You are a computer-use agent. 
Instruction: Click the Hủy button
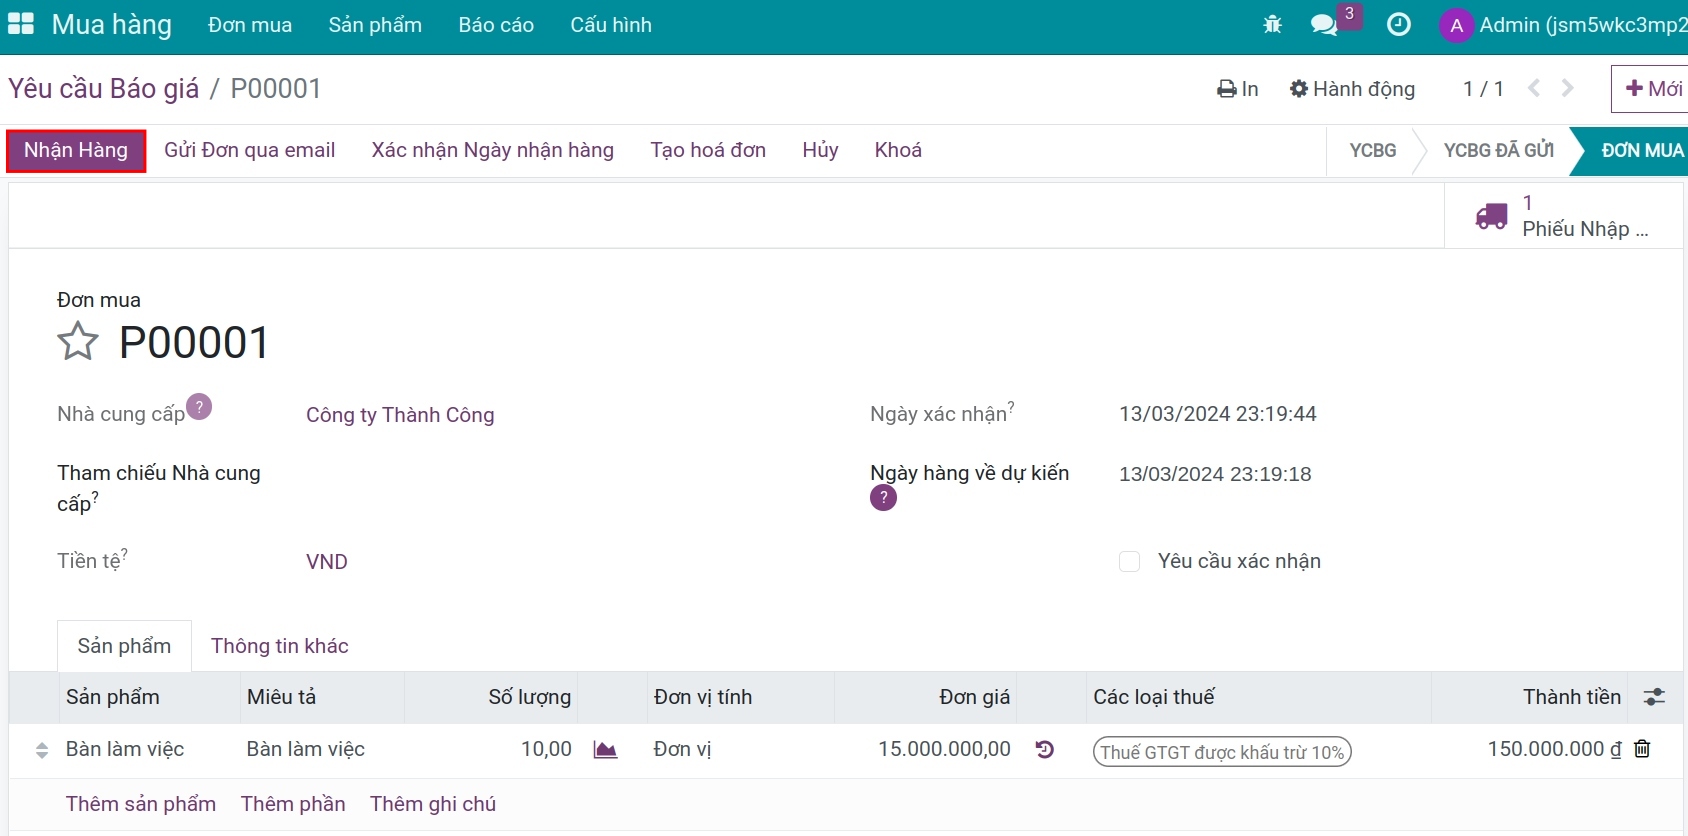coord(820,150)
